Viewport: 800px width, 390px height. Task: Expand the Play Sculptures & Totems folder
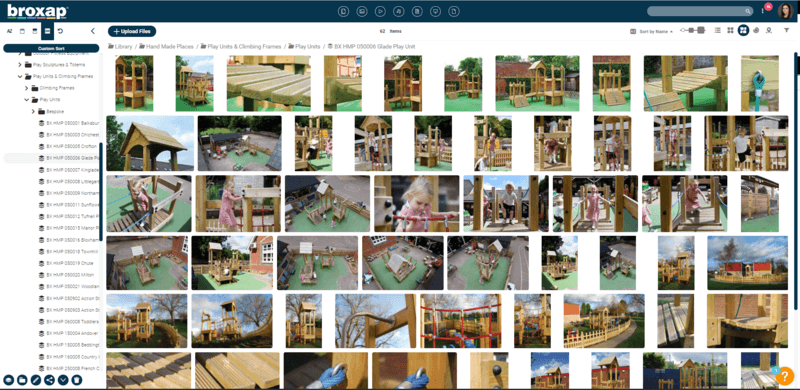(20, 65)
